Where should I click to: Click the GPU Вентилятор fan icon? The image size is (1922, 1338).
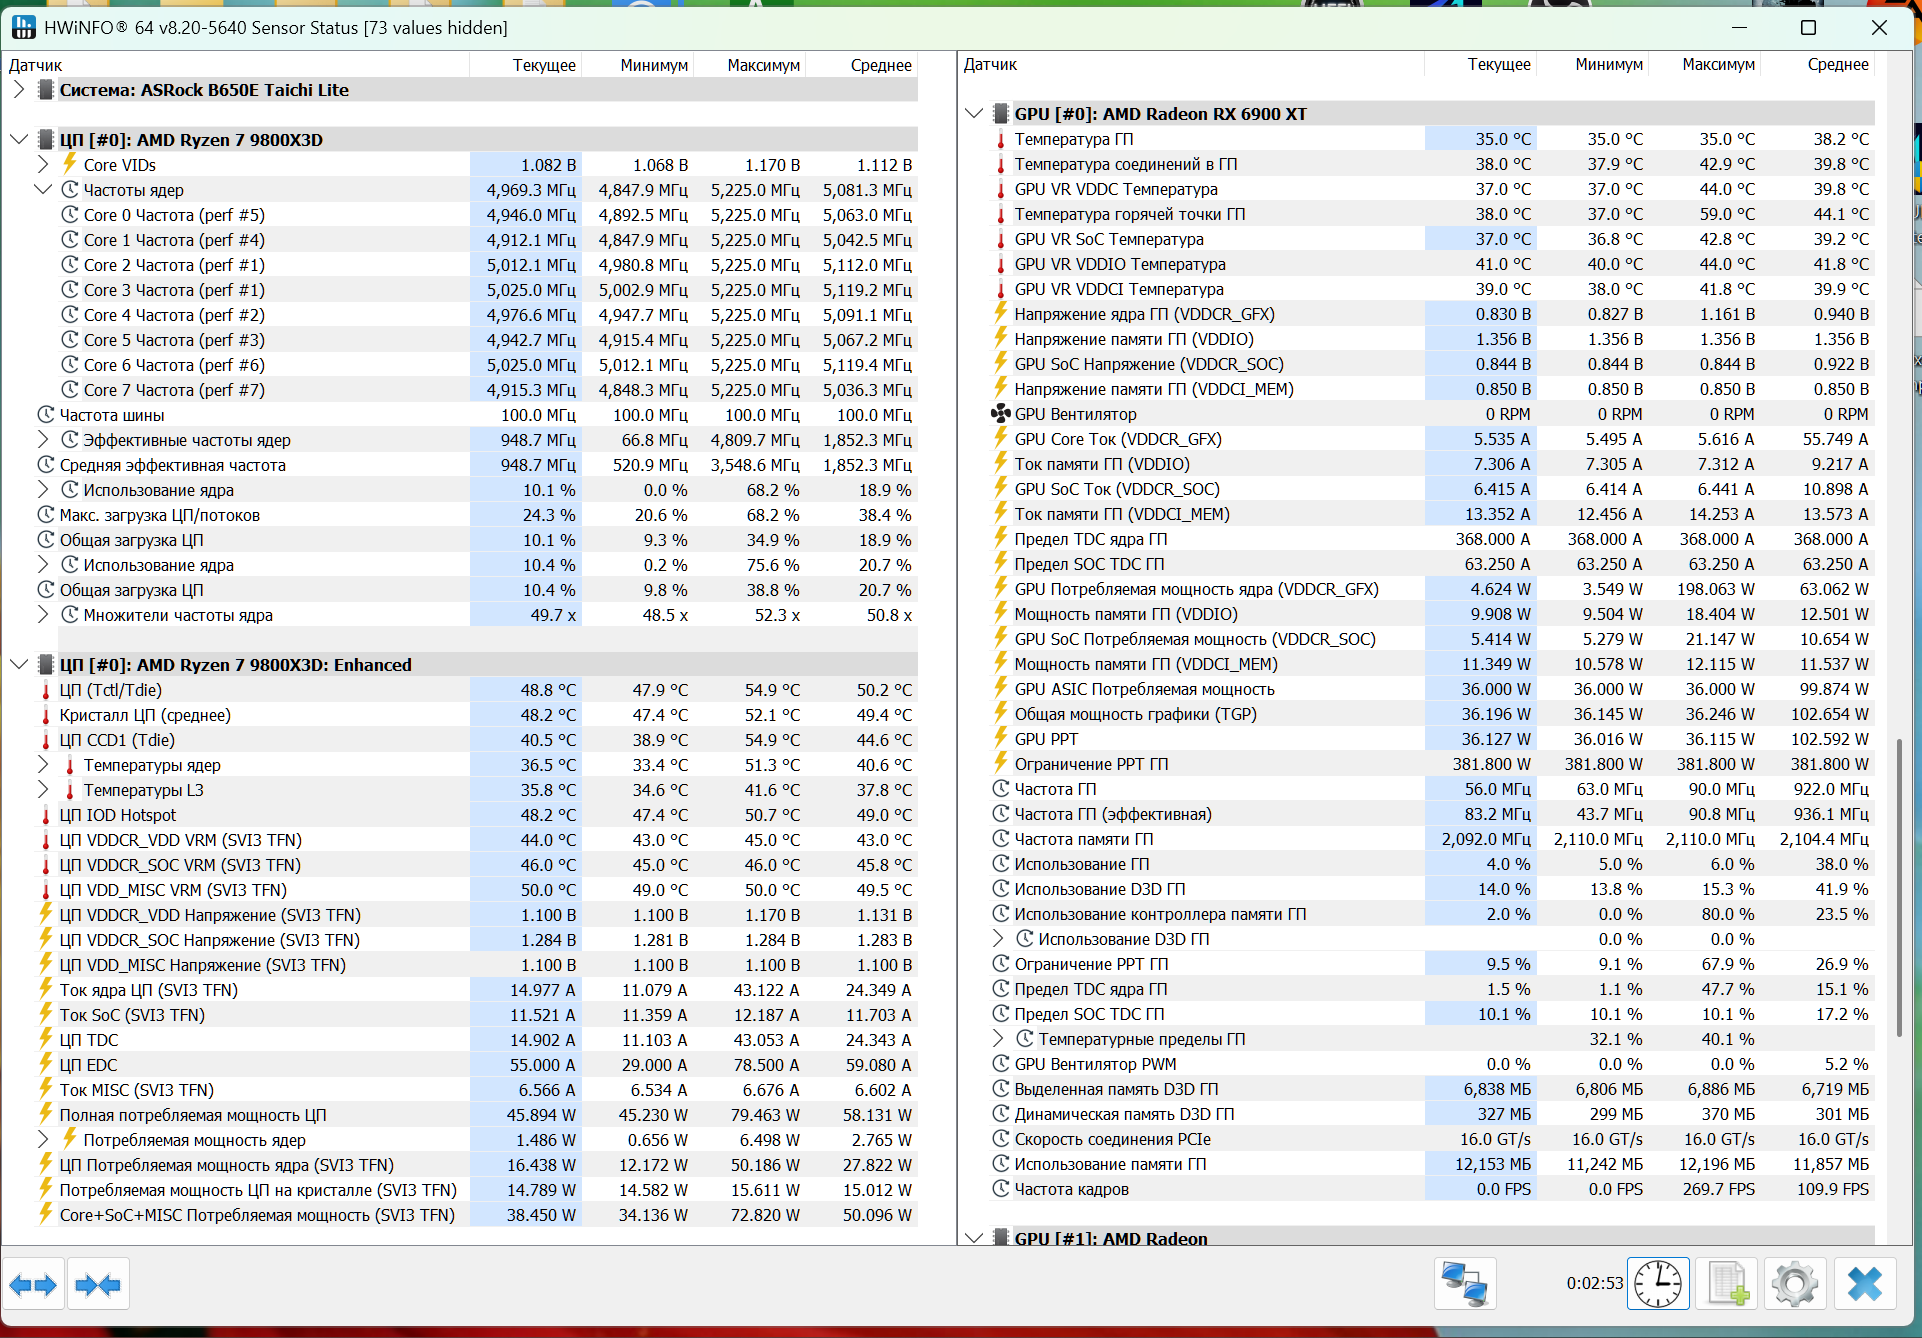tap(1000, 414)
